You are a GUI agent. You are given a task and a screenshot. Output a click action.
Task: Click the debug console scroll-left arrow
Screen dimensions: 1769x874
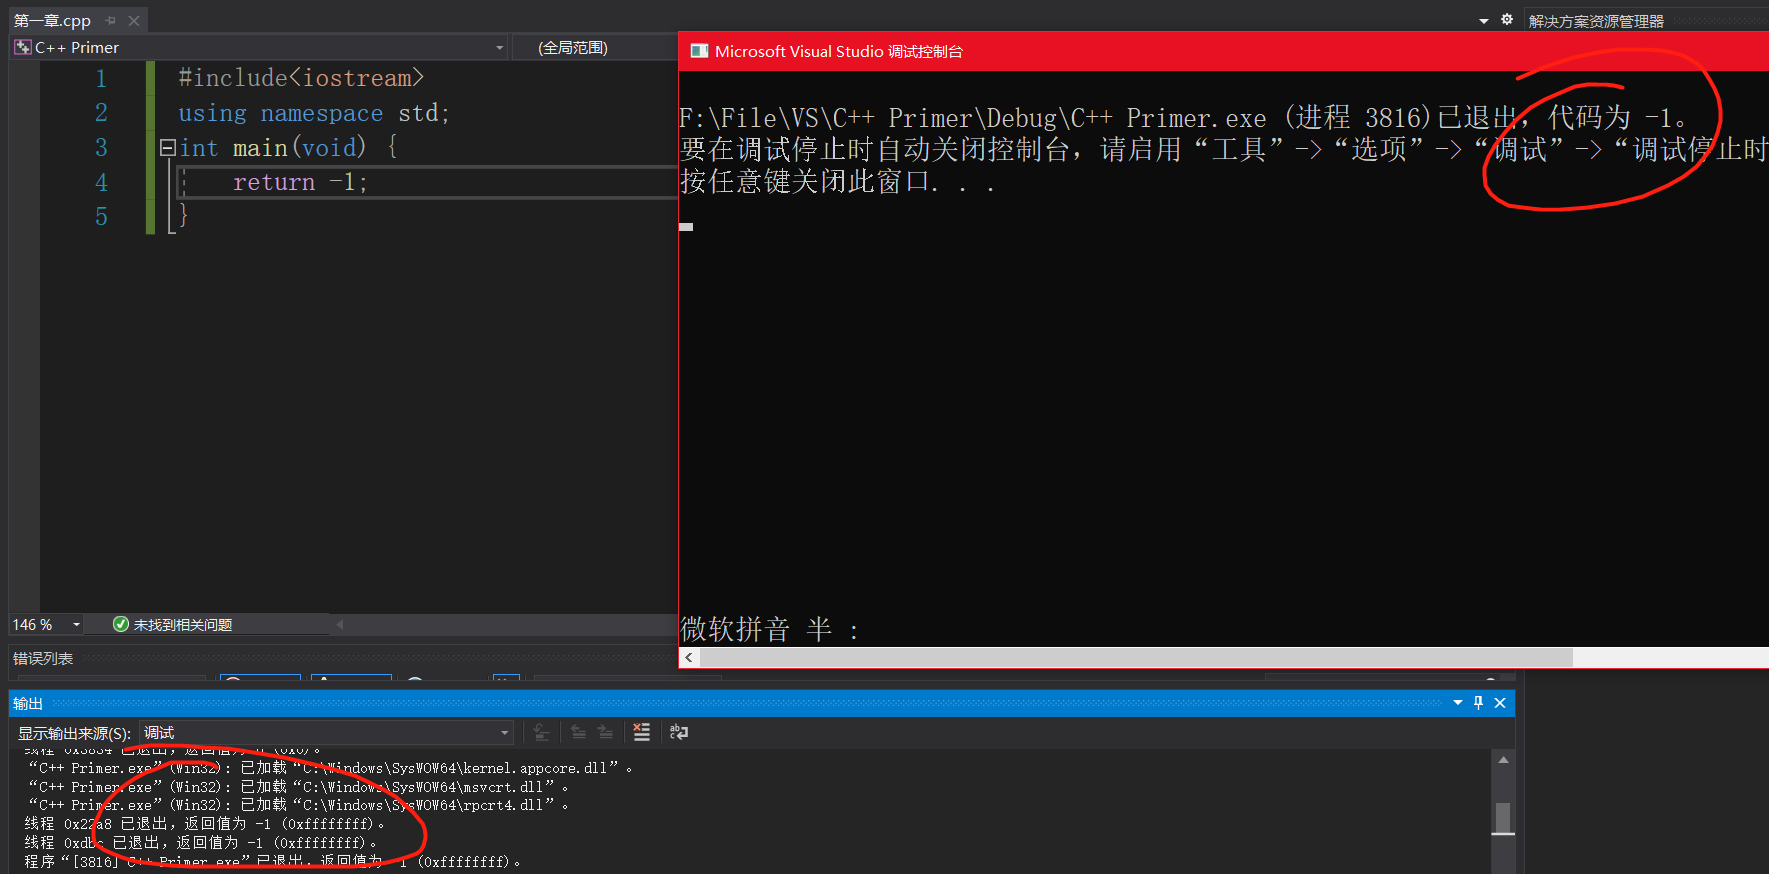point(689,657)
